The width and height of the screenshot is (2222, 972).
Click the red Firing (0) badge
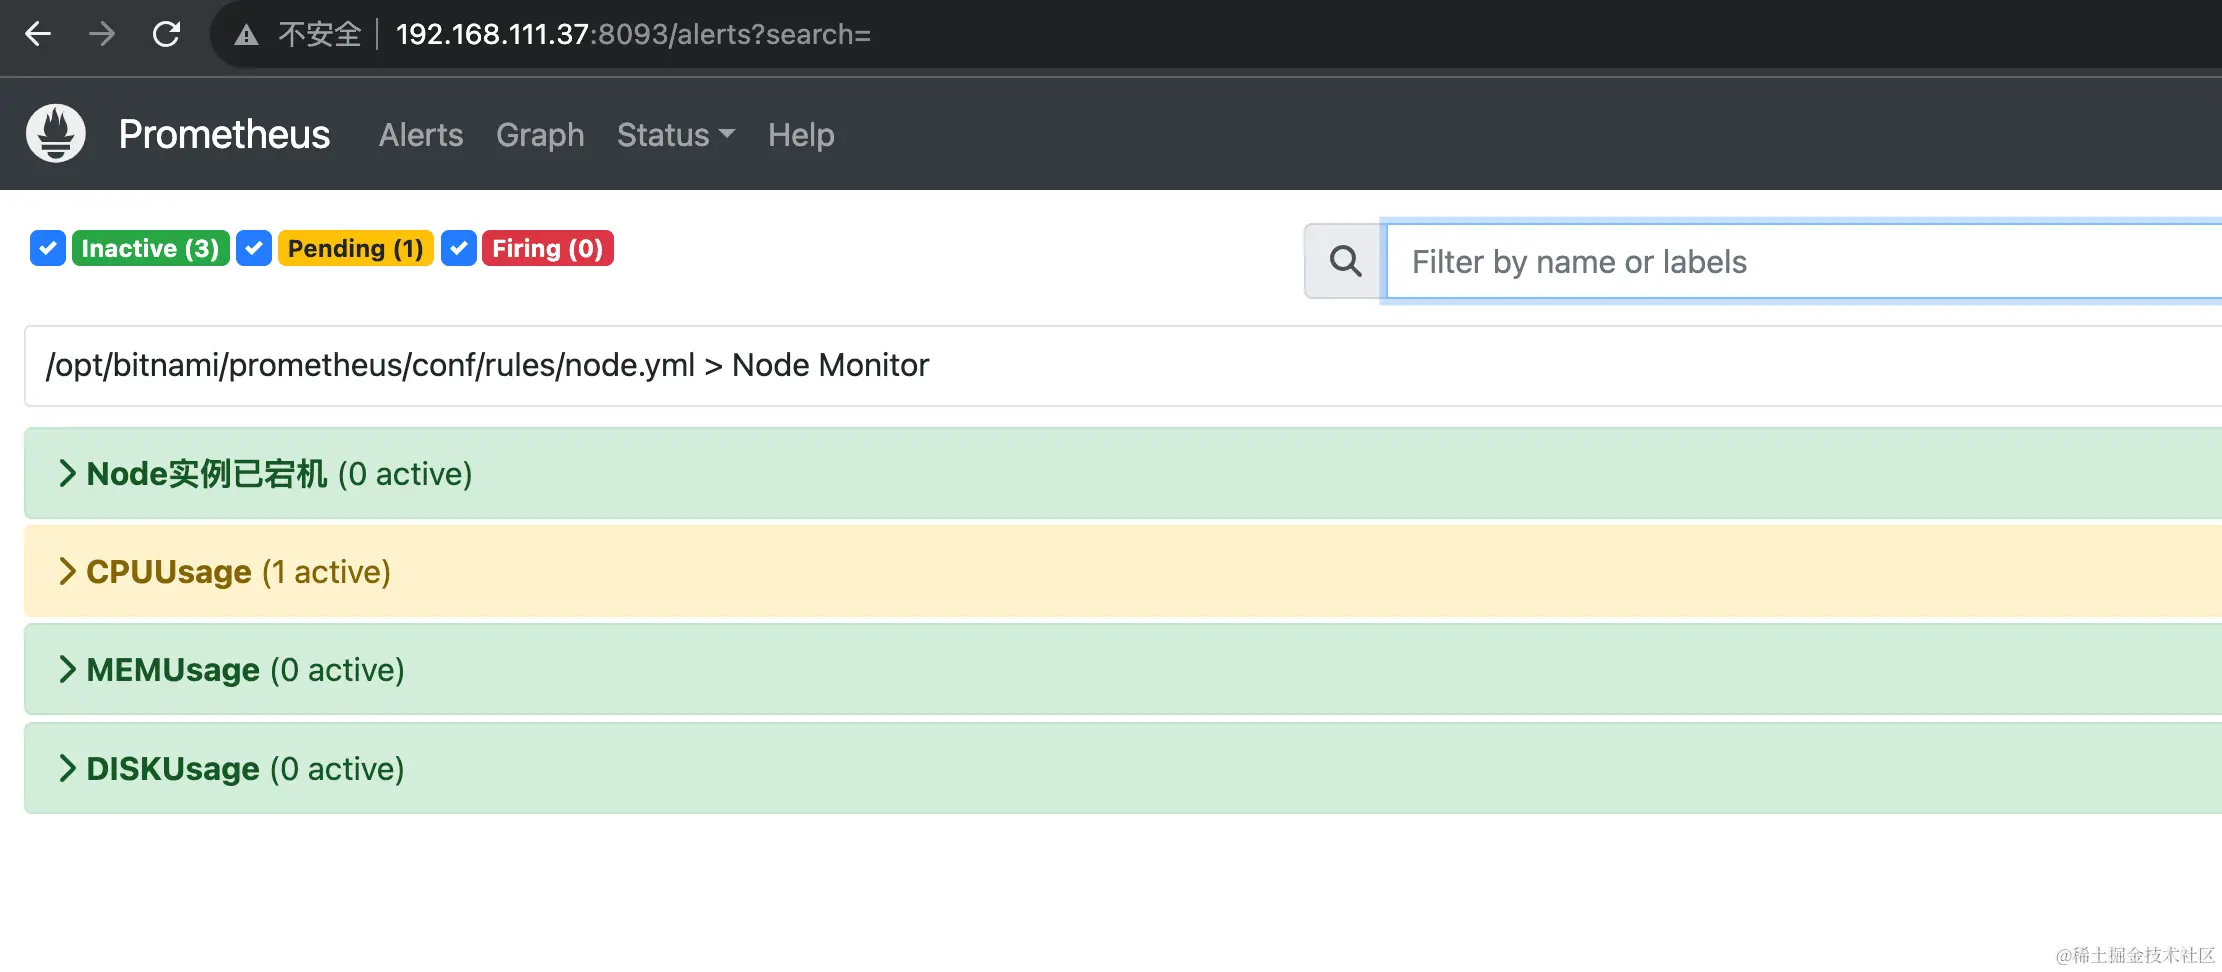pyautogui.click(x=547, y=248)
